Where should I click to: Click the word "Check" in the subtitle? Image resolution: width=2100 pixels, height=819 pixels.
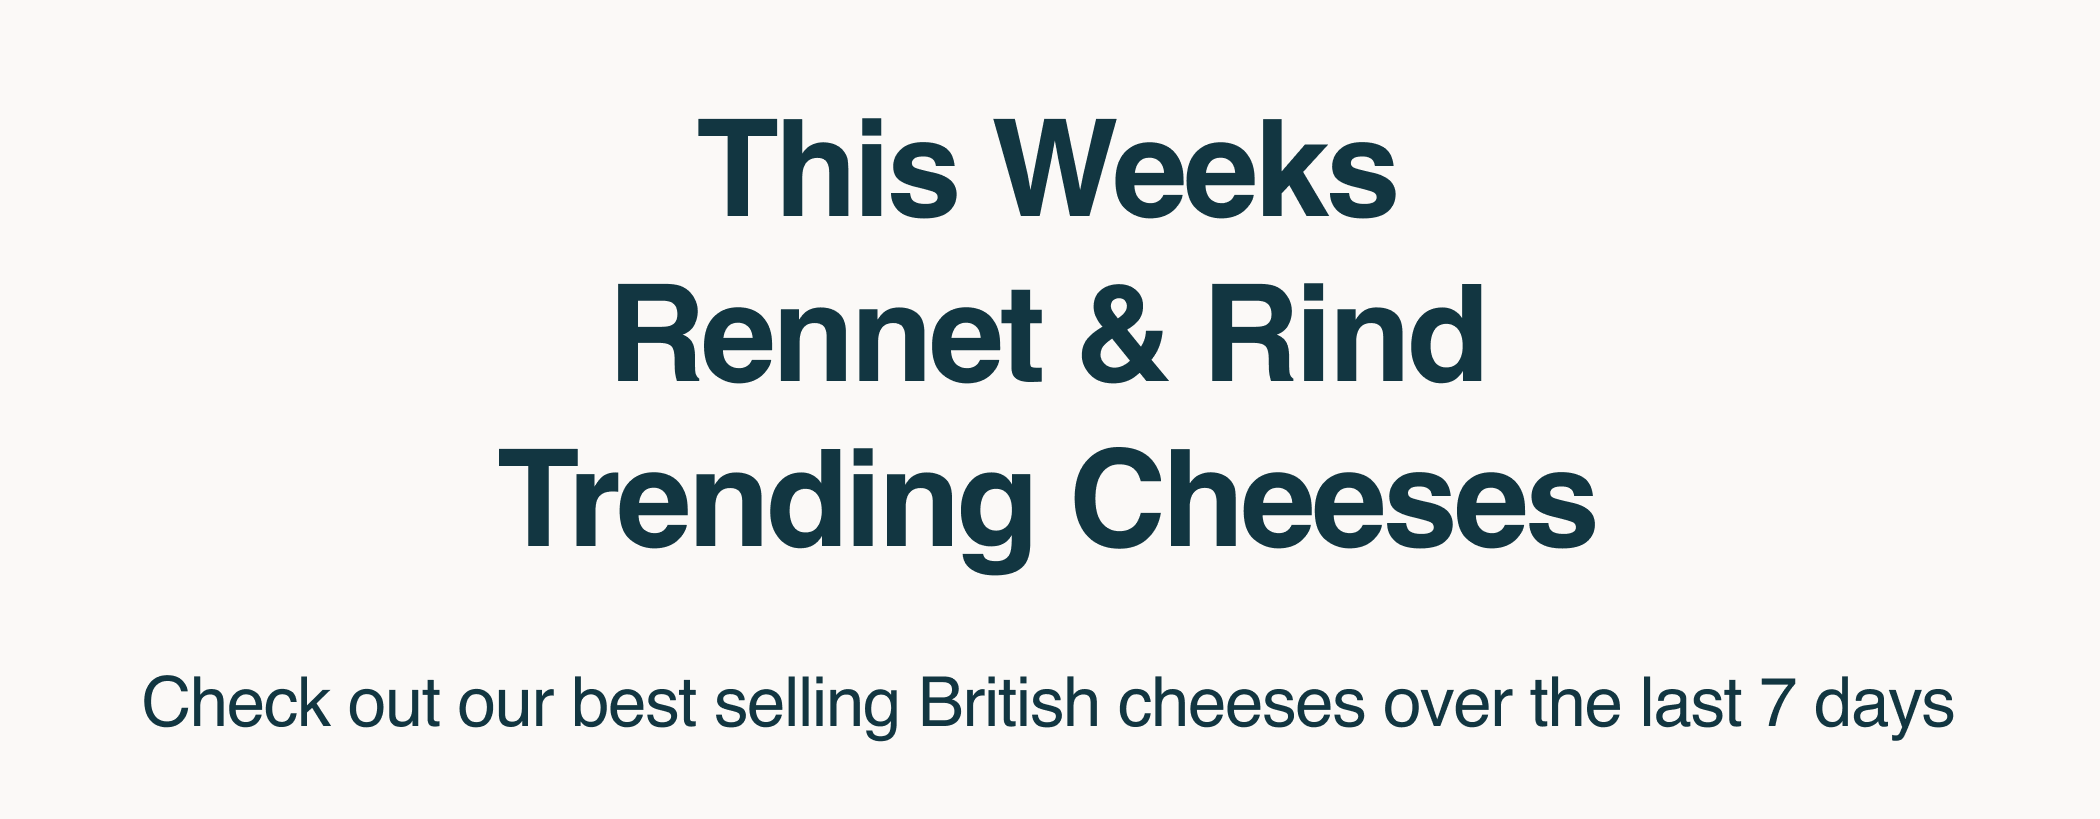coord(236,703)
